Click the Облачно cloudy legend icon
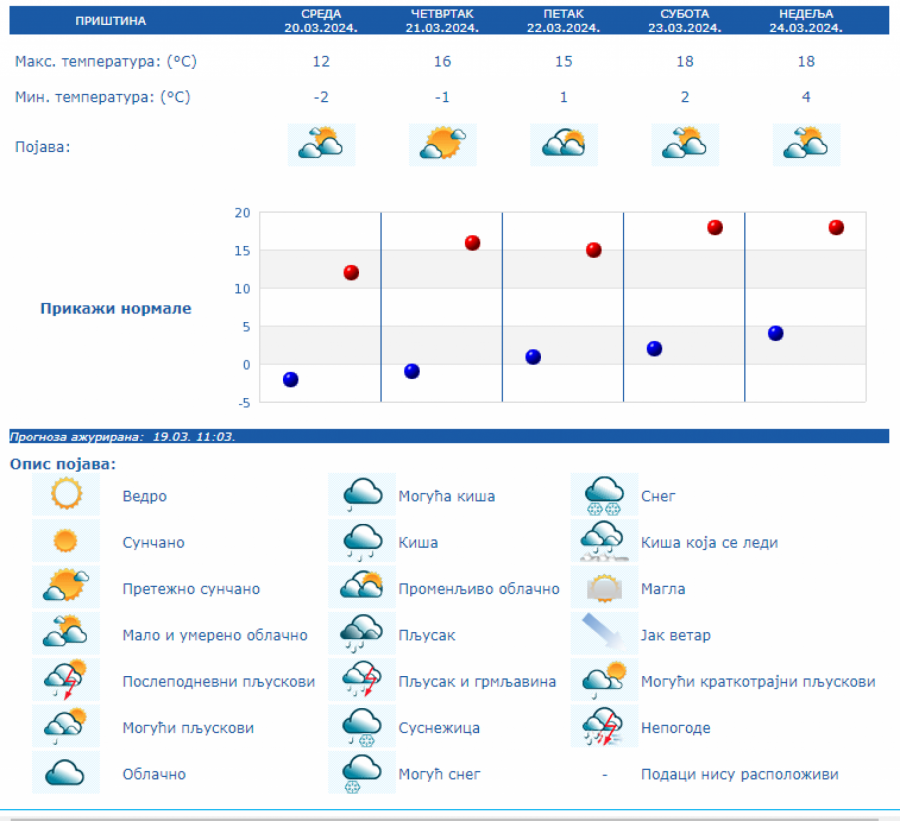The width and height of the screenshot is (900, 821). click(66, 773)
